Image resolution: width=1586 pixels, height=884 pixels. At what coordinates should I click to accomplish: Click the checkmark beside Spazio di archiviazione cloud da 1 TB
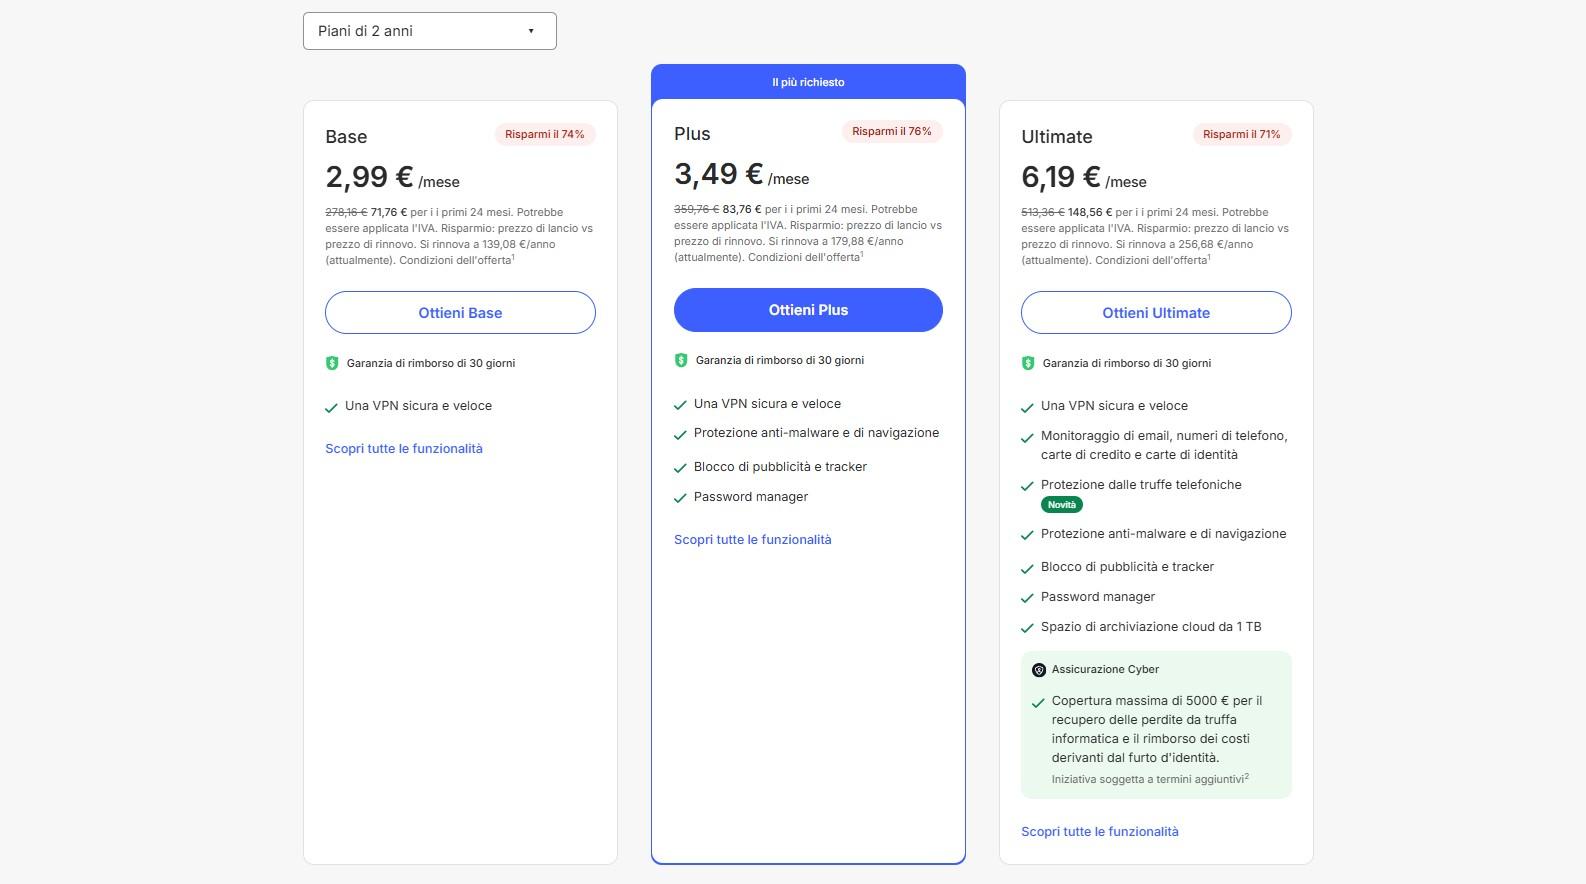pyautogui.click(x=1027, y=628)
